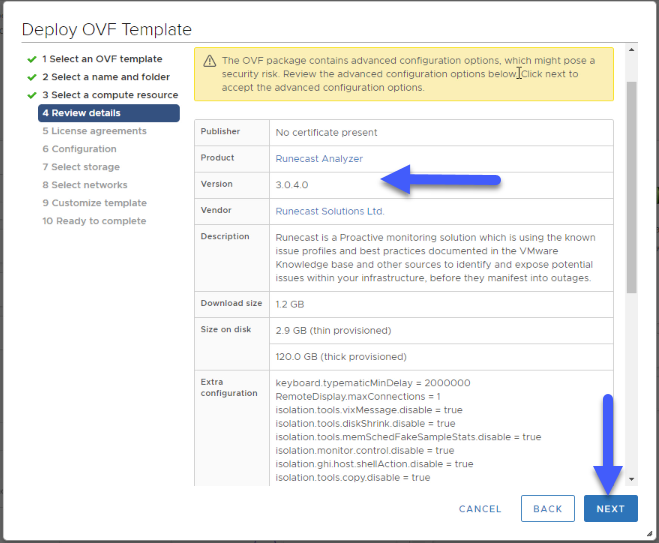
Task: Click the '120.0 GB (thick provisioned)' value
Action: click(x=341, y=357)
